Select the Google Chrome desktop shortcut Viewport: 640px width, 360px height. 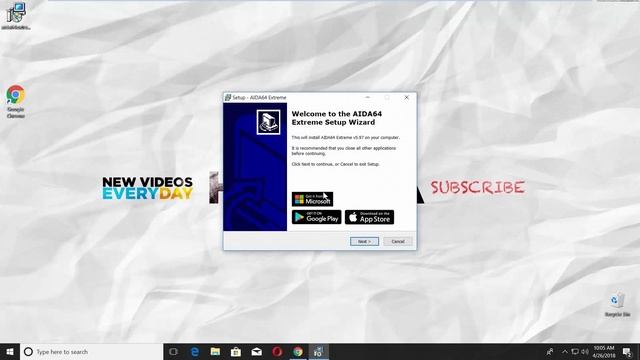point(16,102)
